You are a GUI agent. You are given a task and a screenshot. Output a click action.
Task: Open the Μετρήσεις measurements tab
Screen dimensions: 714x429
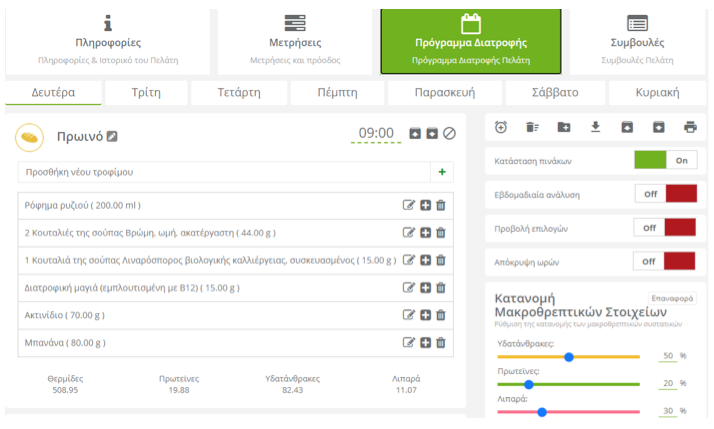pos(295,41)
